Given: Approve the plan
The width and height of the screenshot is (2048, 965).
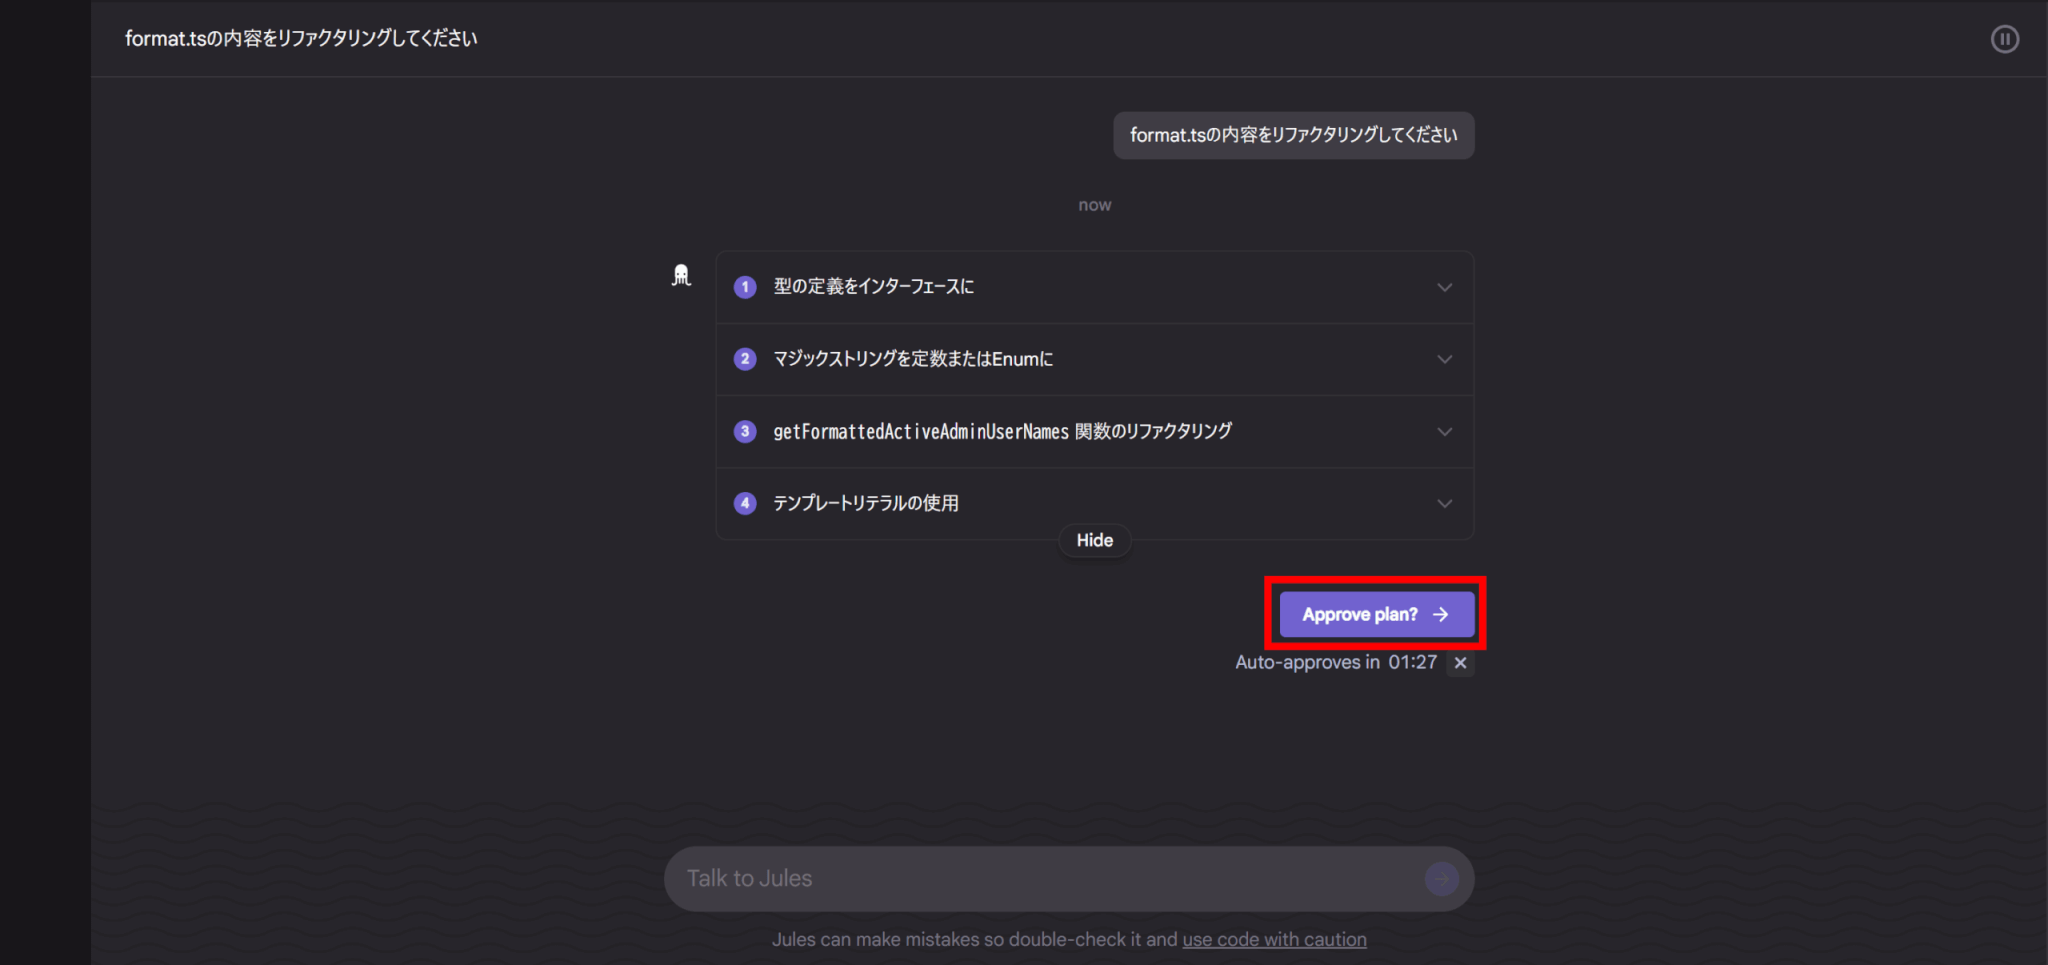Looking at the screenshot, I should [x=1376, y=614].
